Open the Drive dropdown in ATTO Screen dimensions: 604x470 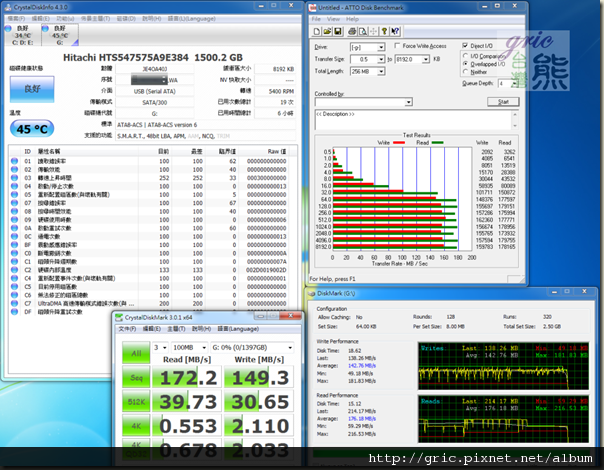click(x=381, y=47)
